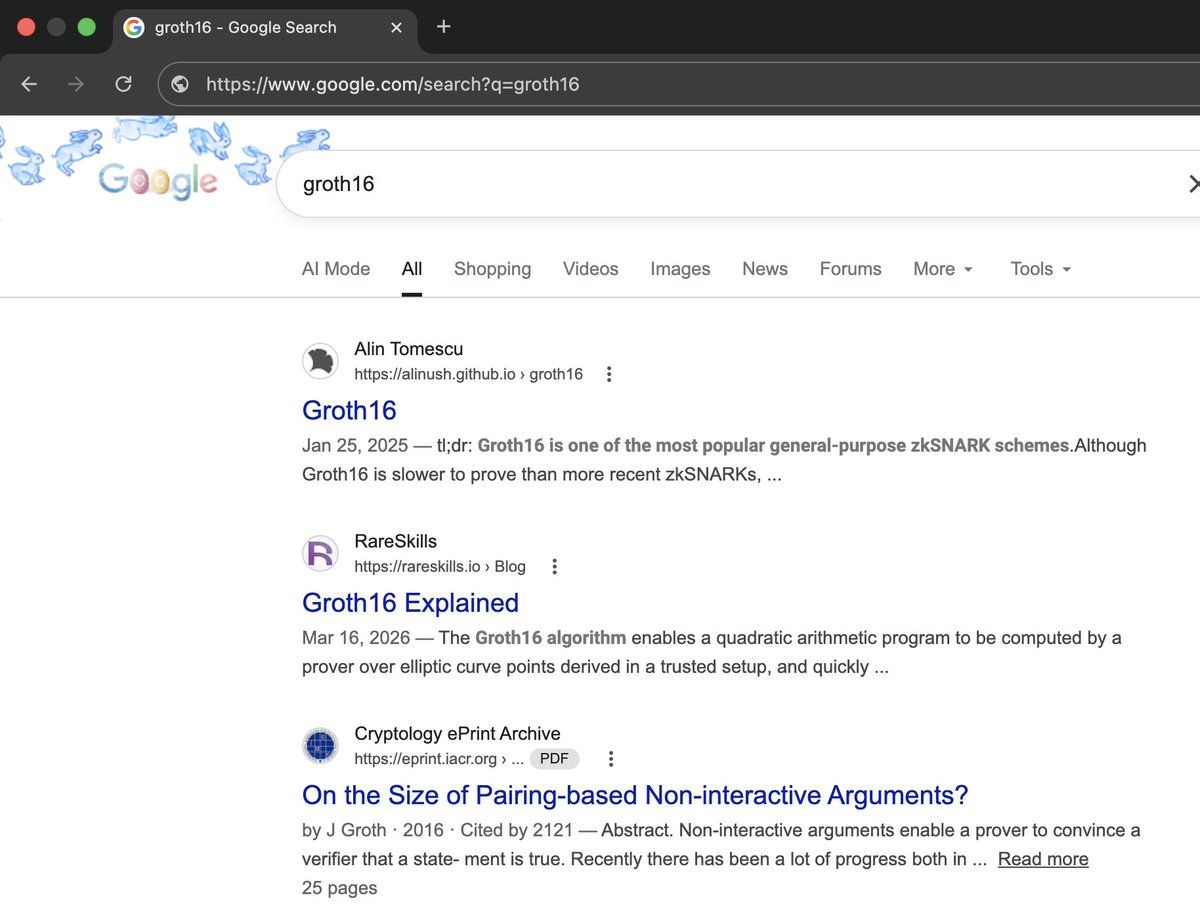Click the PDF badge on ePrint result

tap(554, 758)
